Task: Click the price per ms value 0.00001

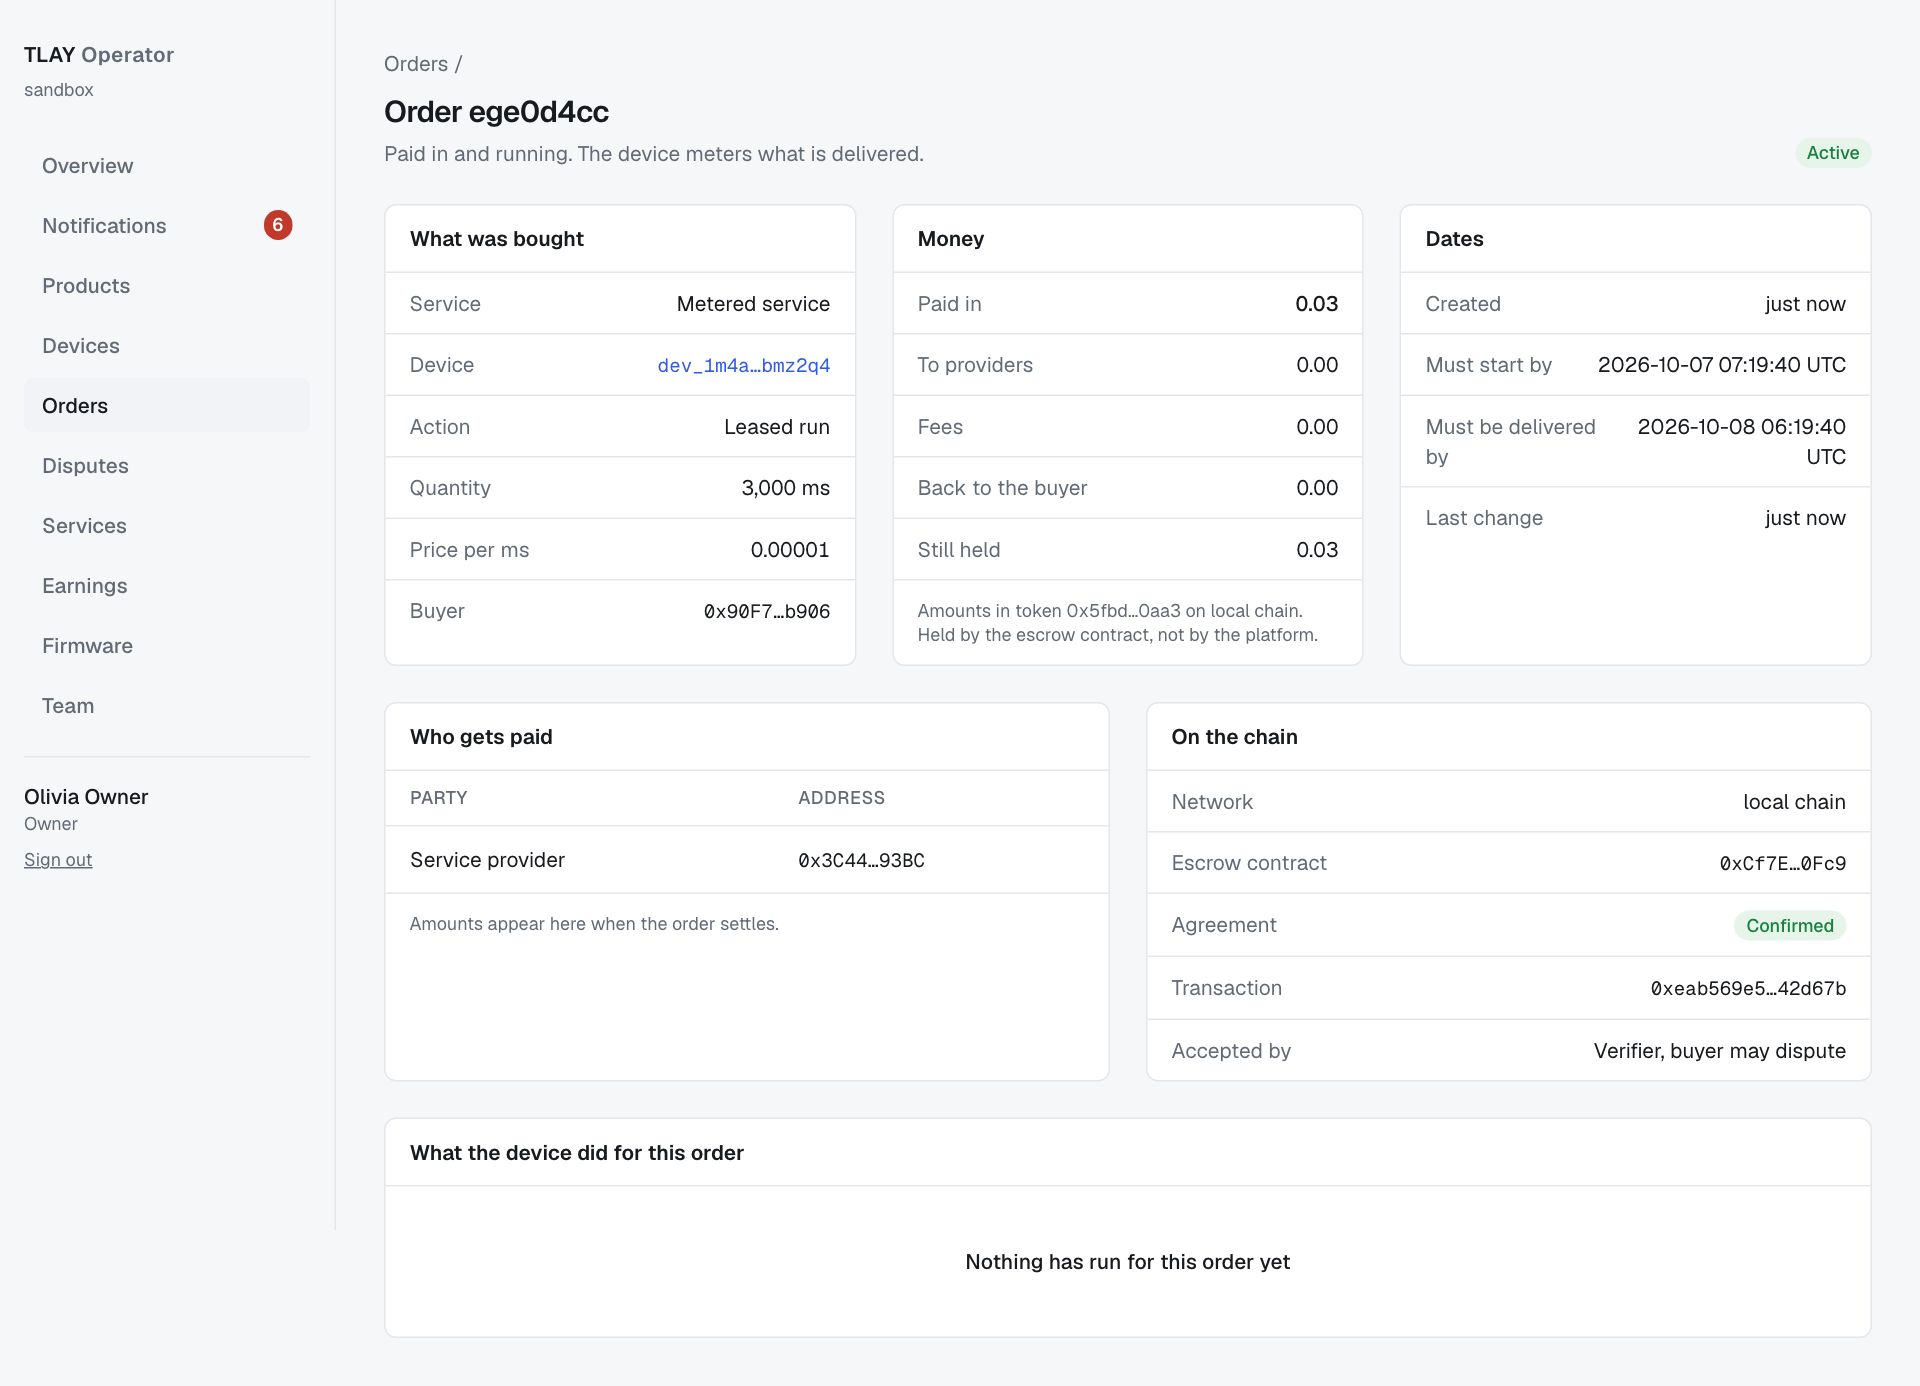Action: 790,550
